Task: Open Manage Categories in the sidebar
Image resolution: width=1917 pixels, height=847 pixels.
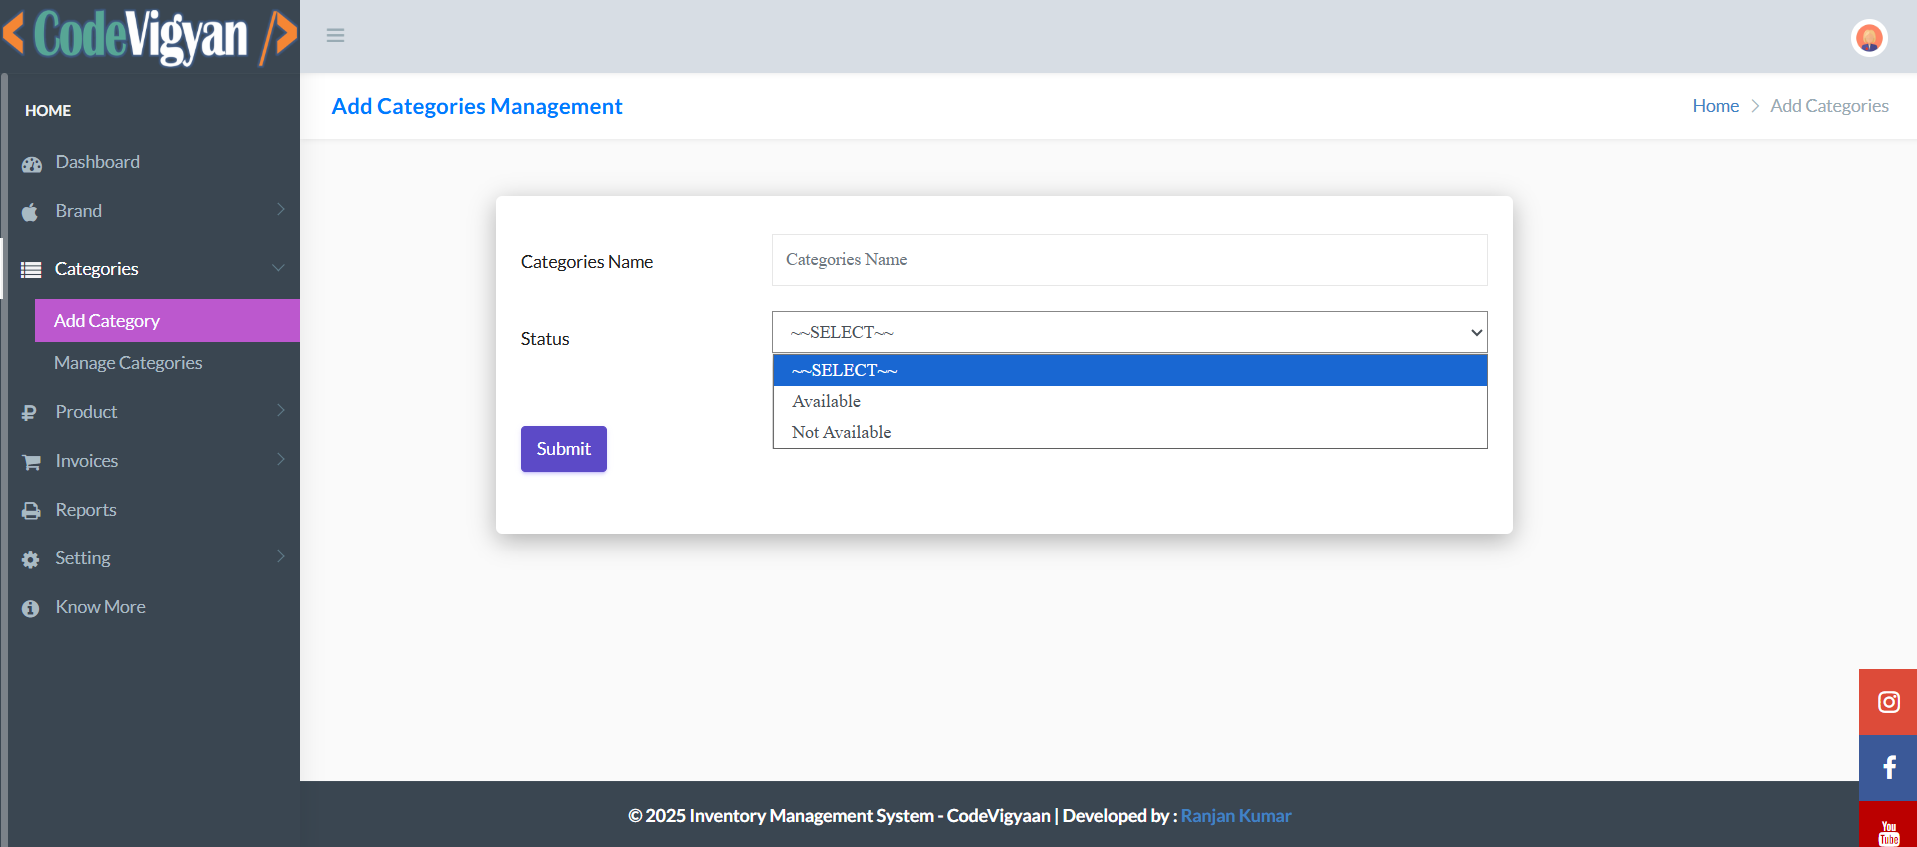Action: click(x=128, y=363)
